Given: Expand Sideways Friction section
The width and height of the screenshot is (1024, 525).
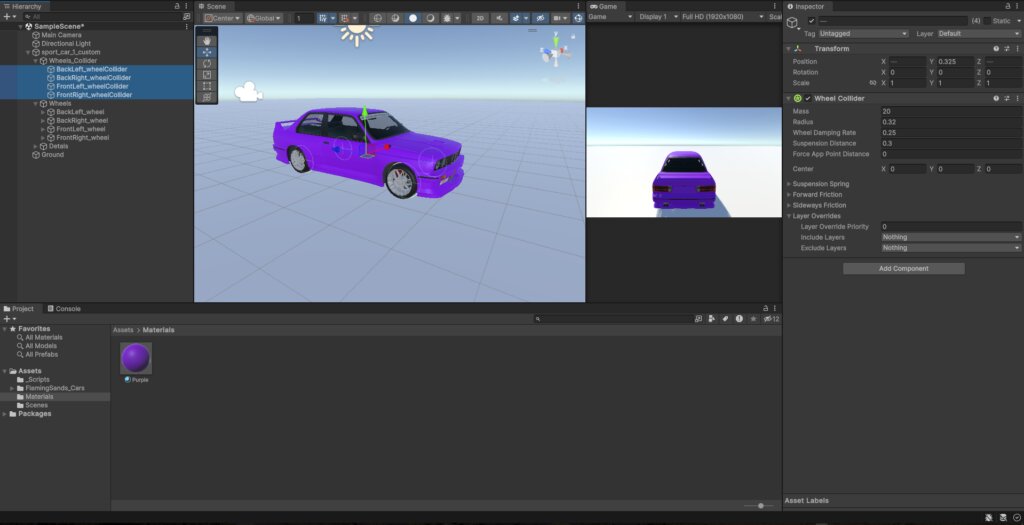Looking at the screenshot, I should [789, 205].
